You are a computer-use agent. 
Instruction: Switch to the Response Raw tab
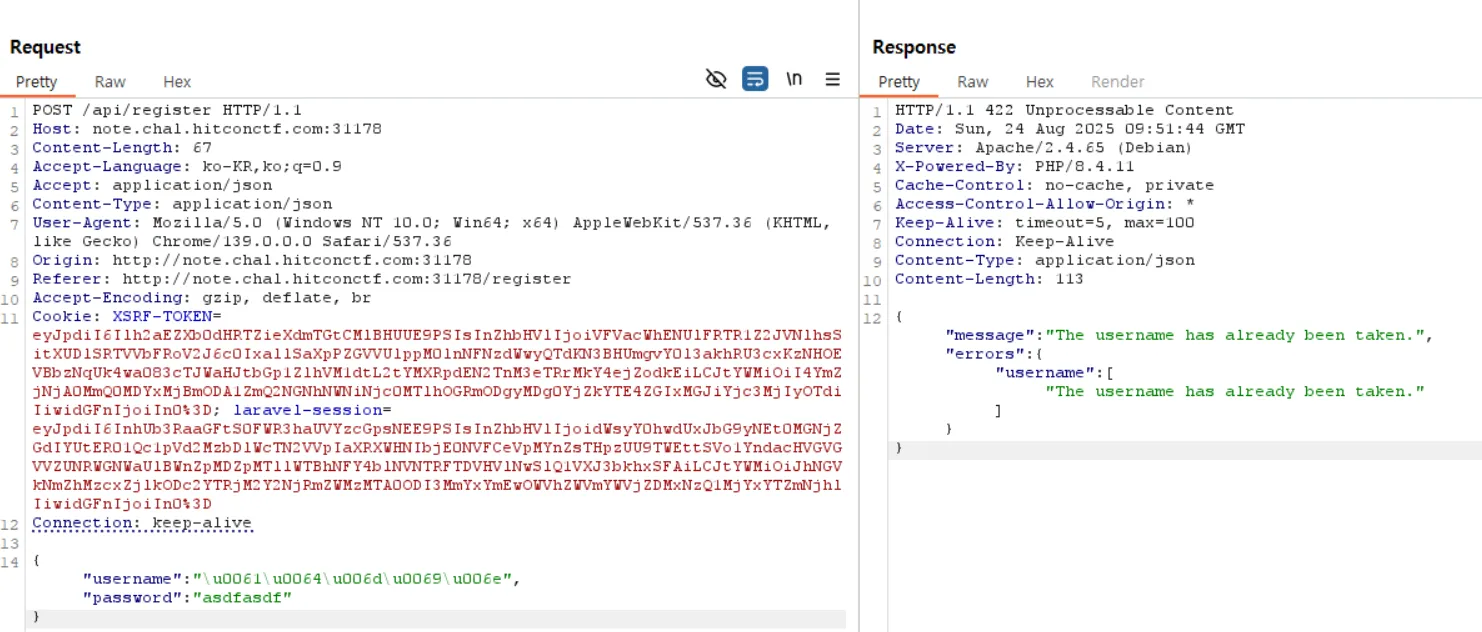[x=972, y=82]
